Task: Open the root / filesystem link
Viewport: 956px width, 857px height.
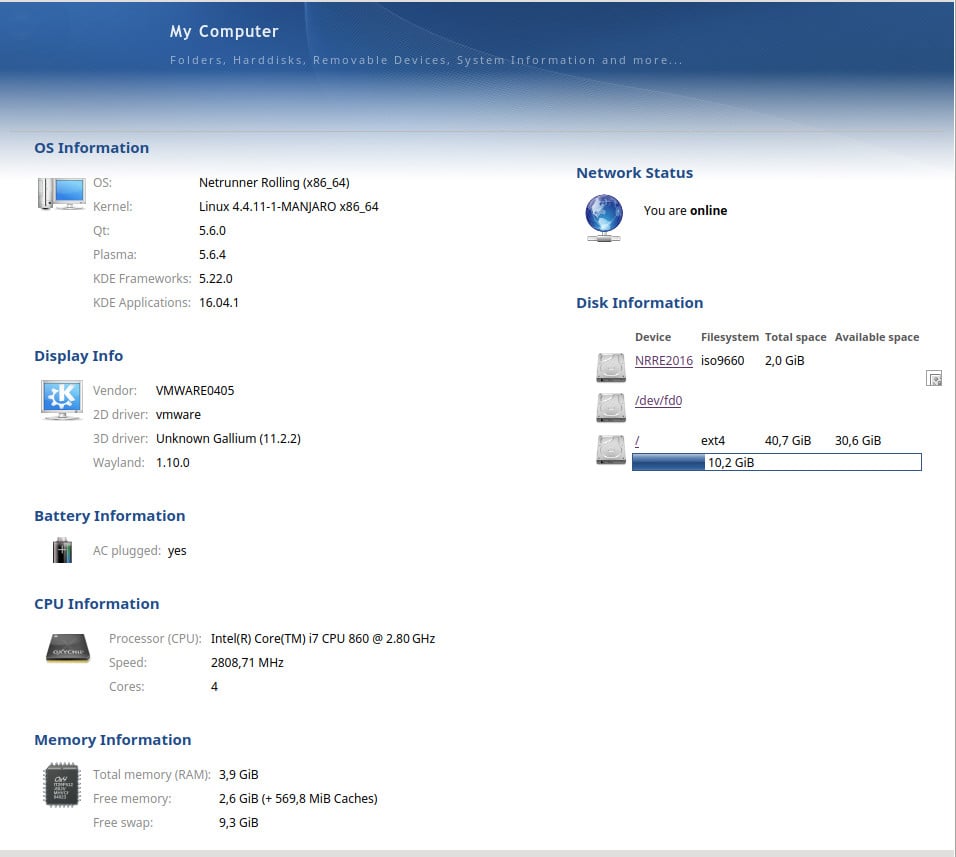Action: [637, 441]
